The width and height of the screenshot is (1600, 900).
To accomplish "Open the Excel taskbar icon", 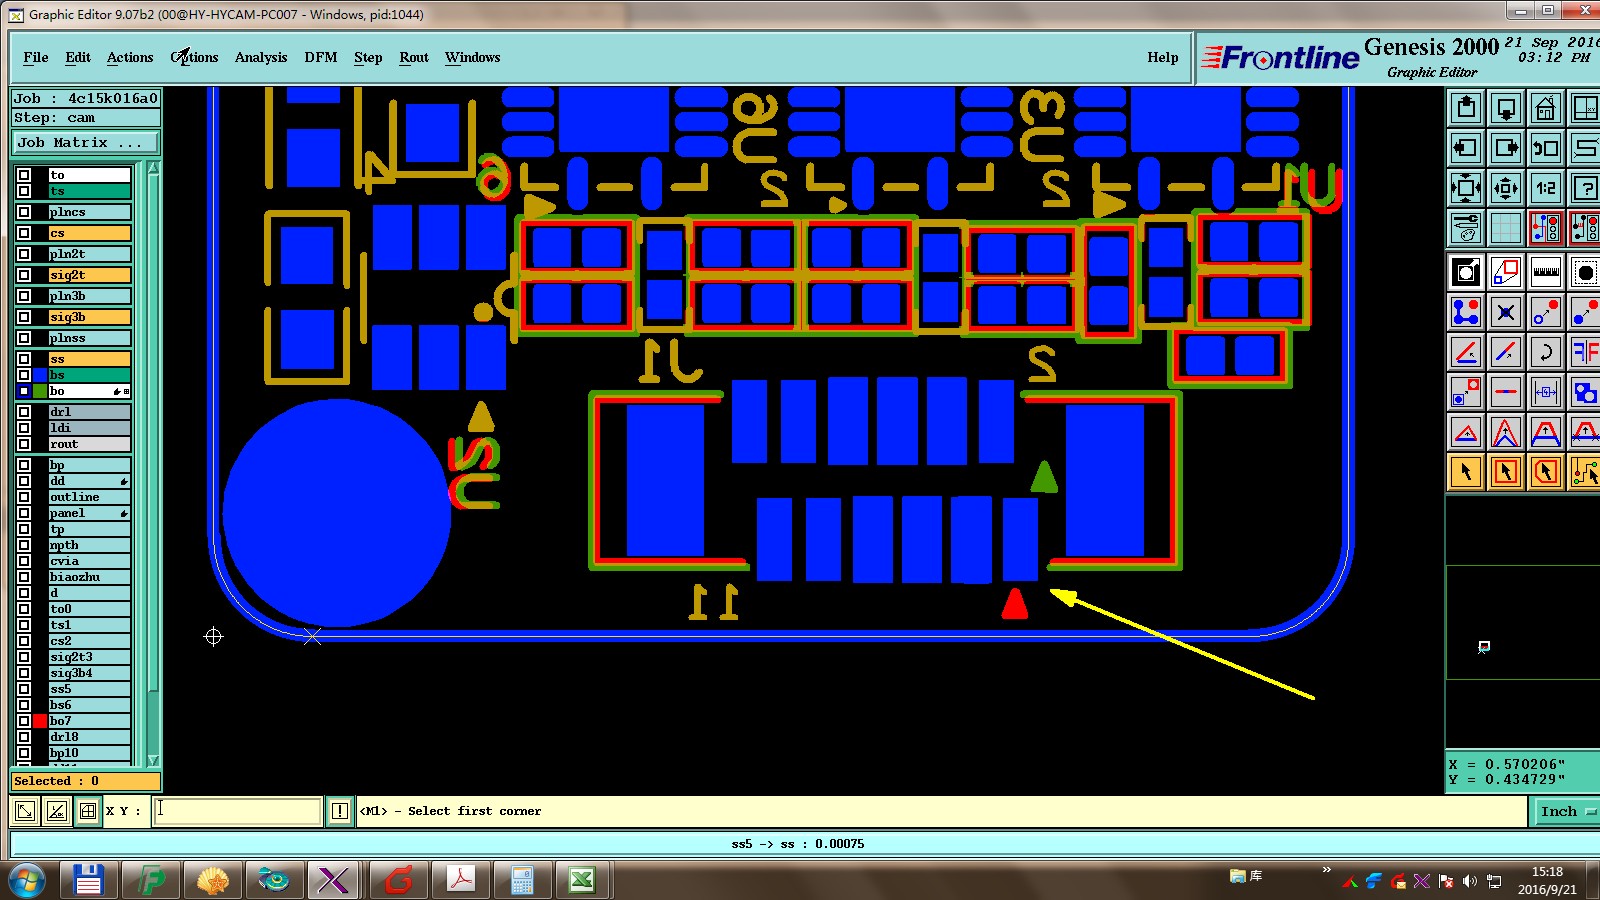I will (x=582, y=880).
